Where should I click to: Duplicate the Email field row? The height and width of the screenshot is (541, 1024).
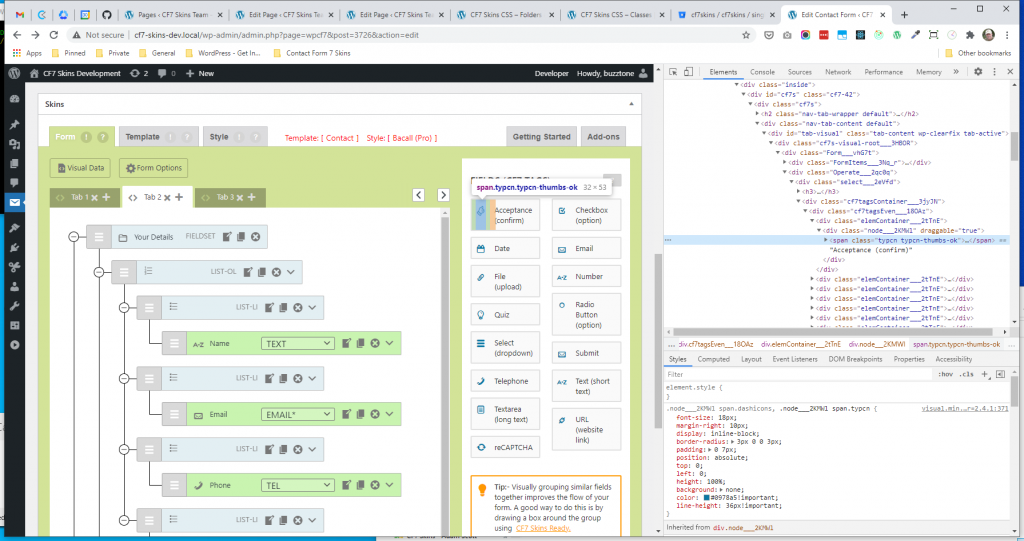pyautogui.click(x=360, y=414)
